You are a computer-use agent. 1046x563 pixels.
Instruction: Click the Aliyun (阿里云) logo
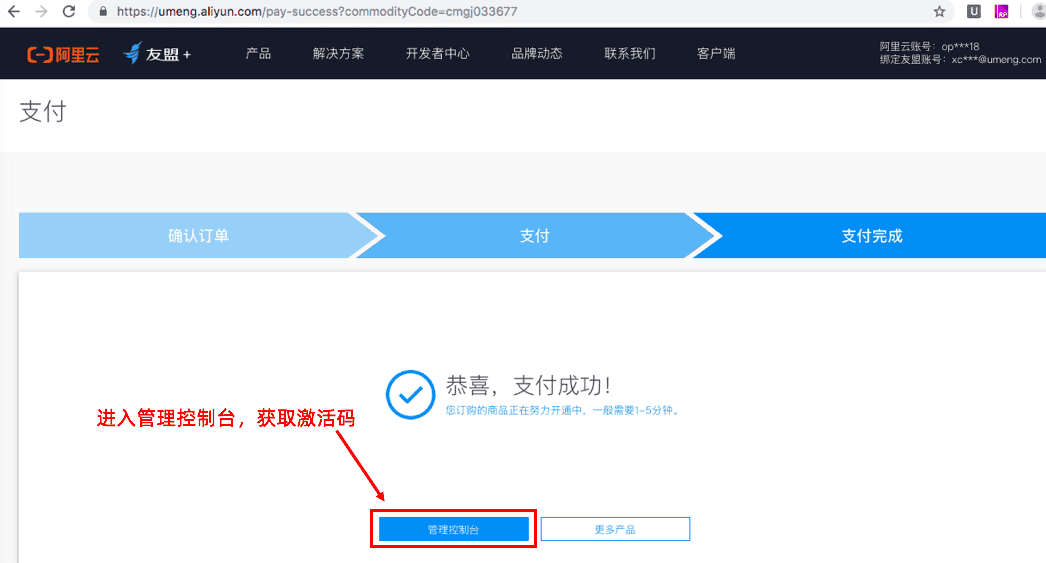click(x=63, y=54)
